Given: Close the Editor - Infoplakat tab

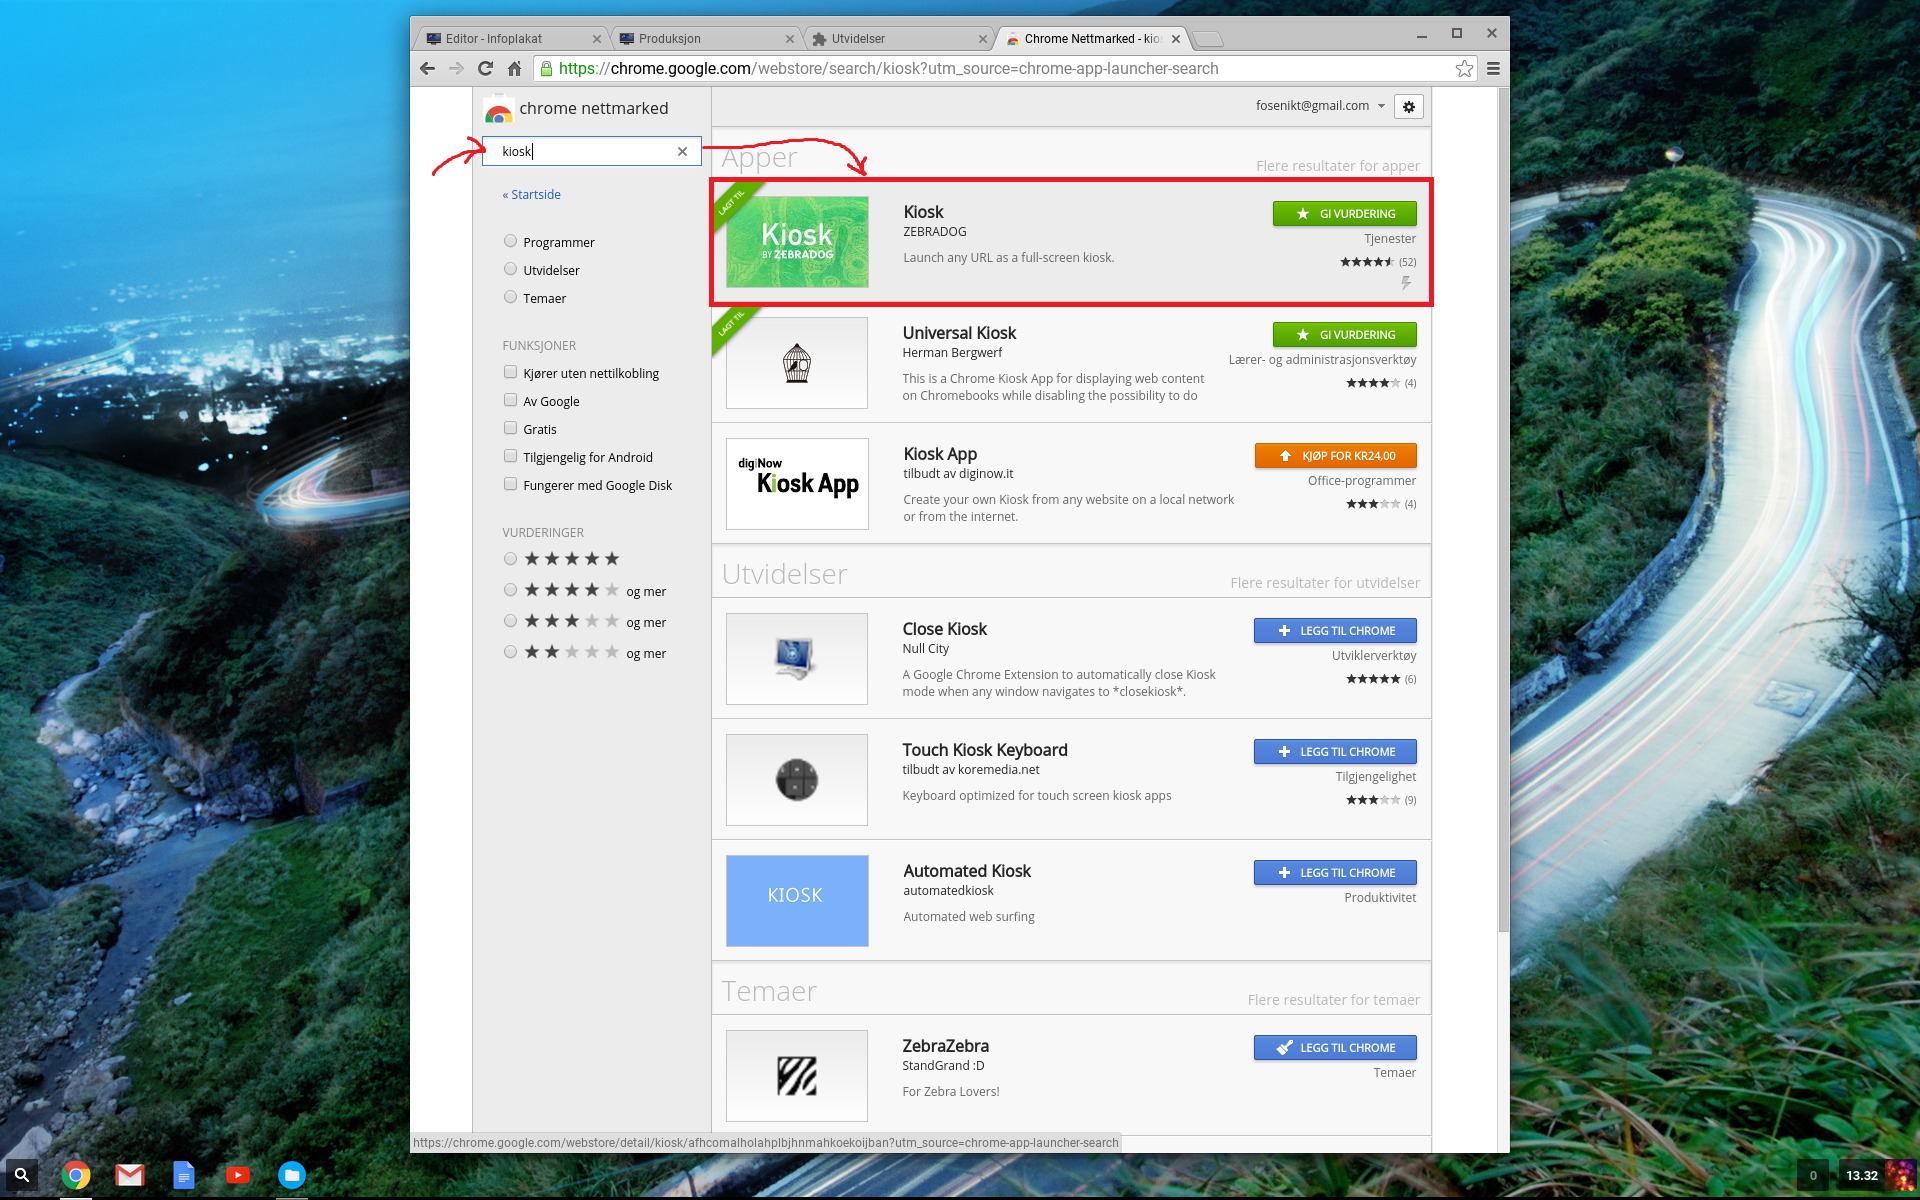Looking at the screenshot, I should tap(597, 39).
